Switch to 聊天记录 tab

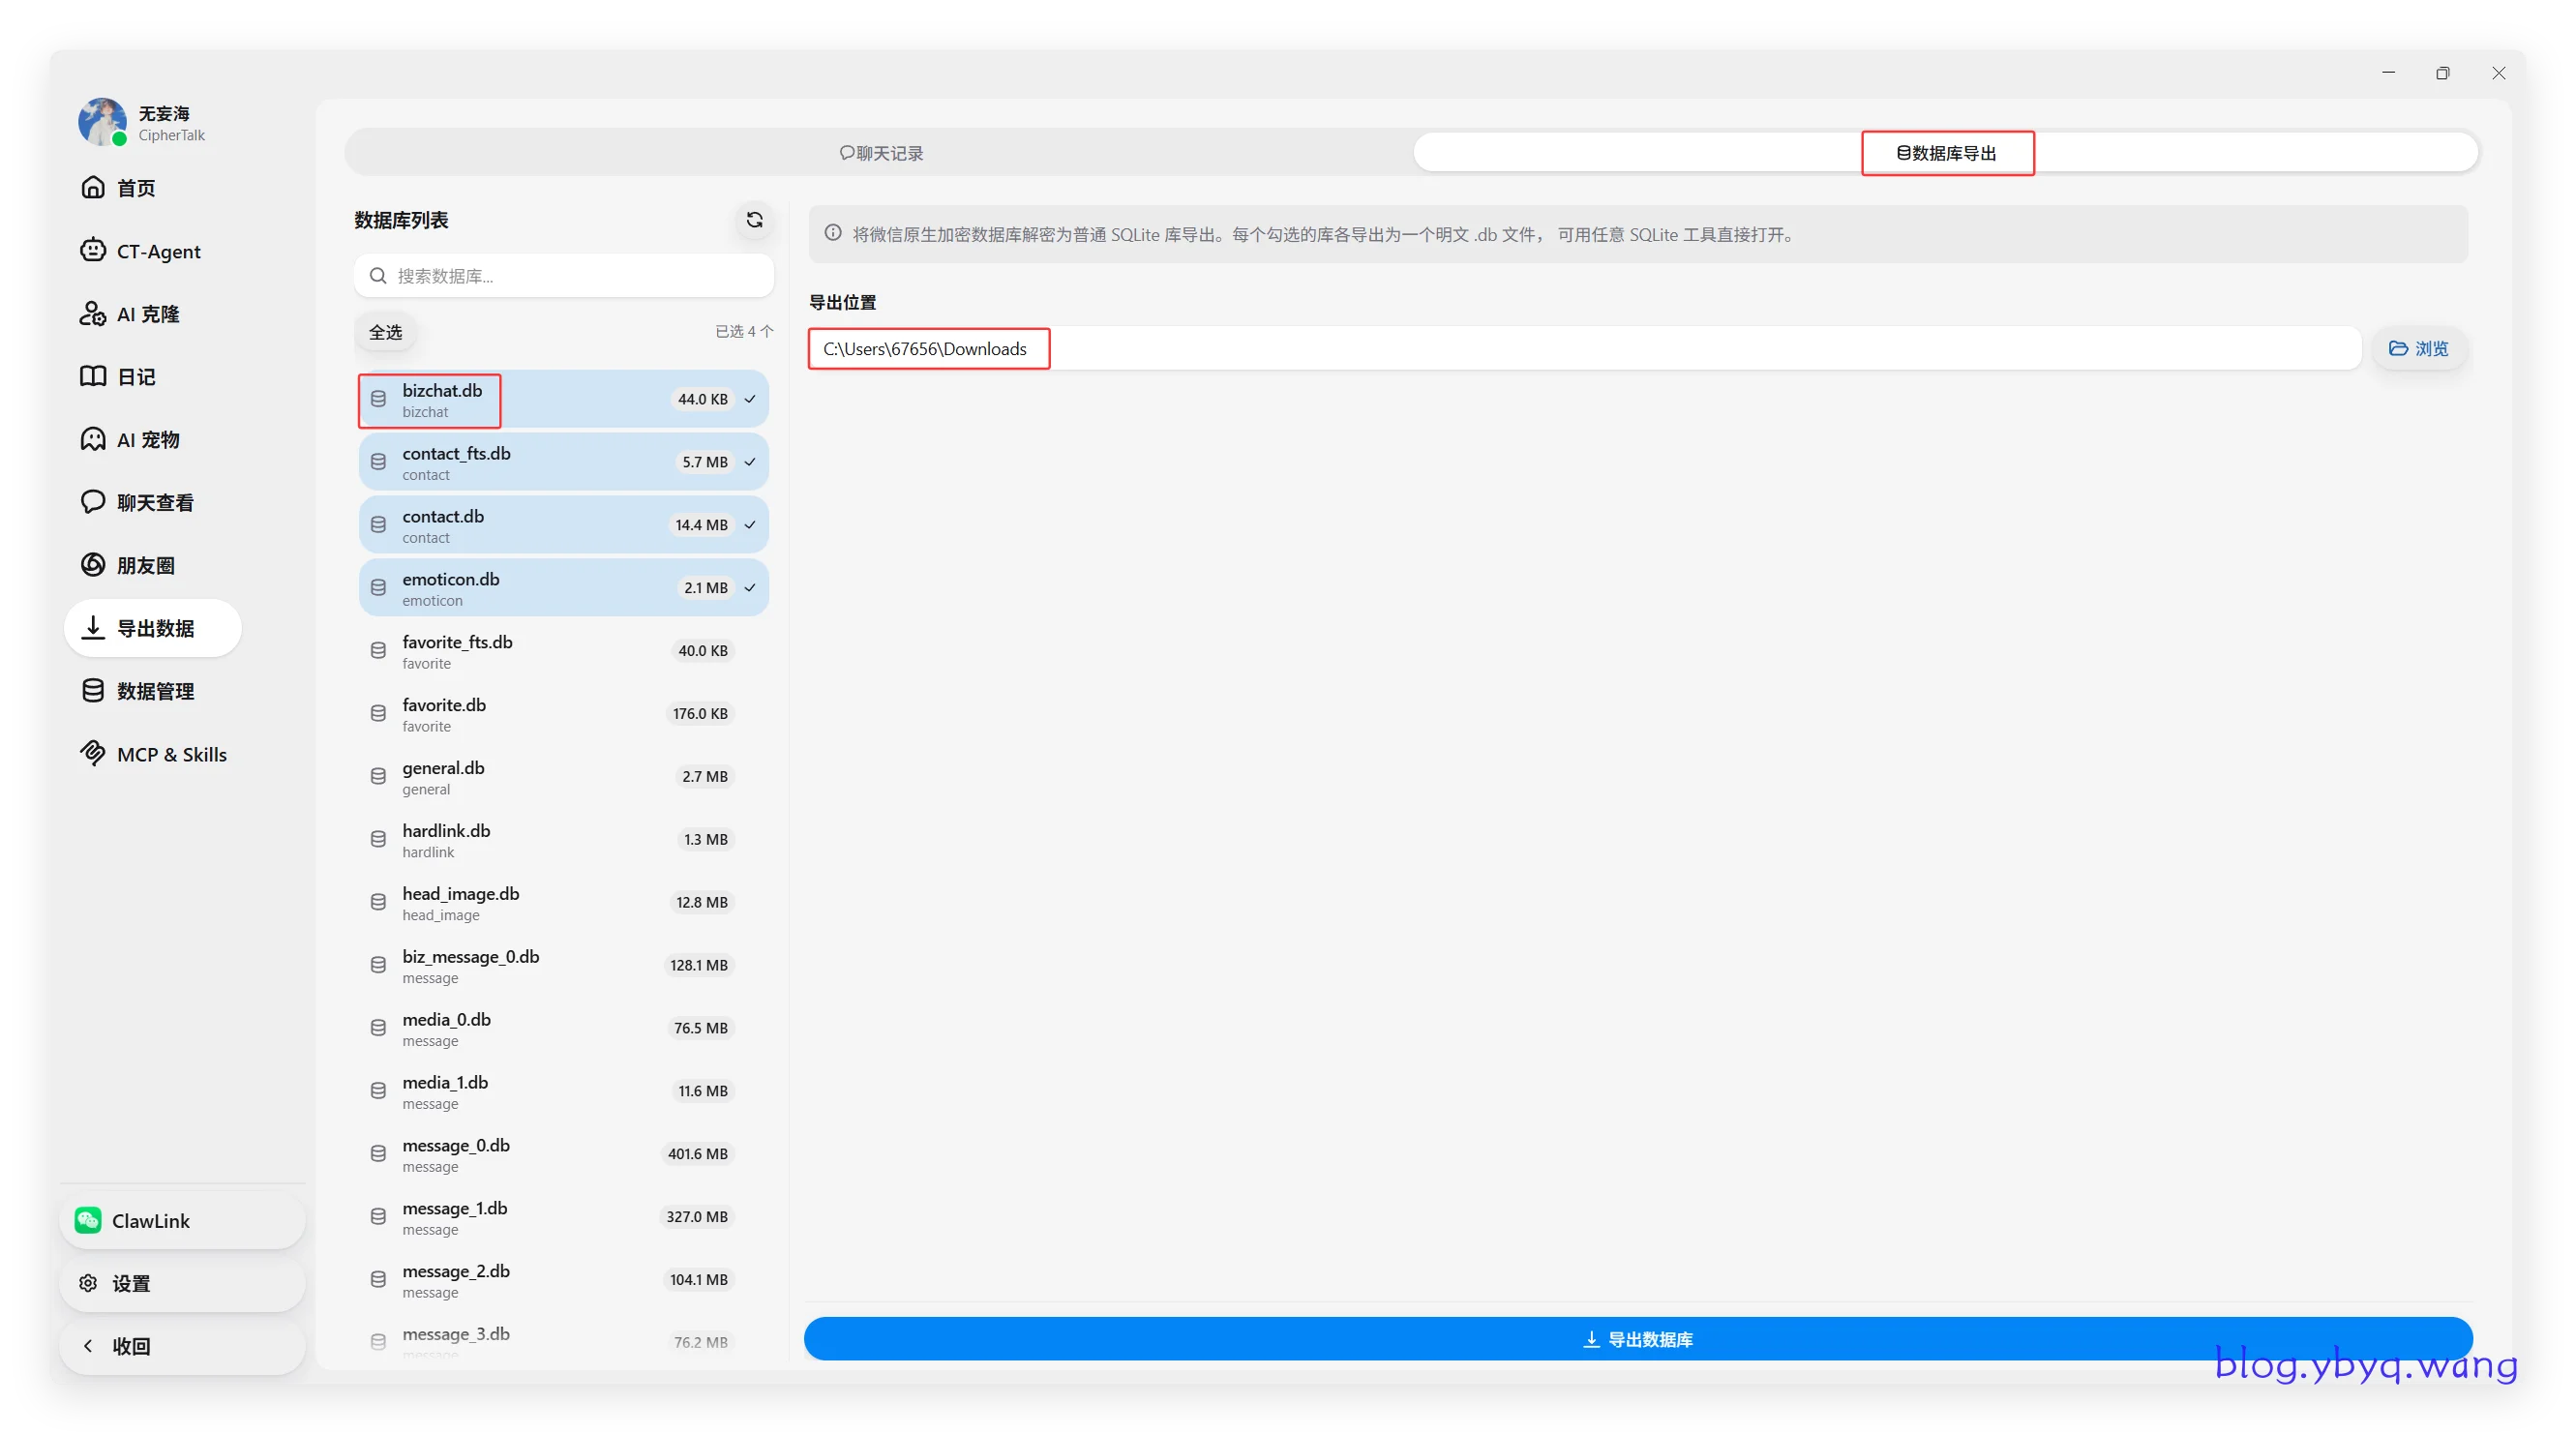point(881,153)
